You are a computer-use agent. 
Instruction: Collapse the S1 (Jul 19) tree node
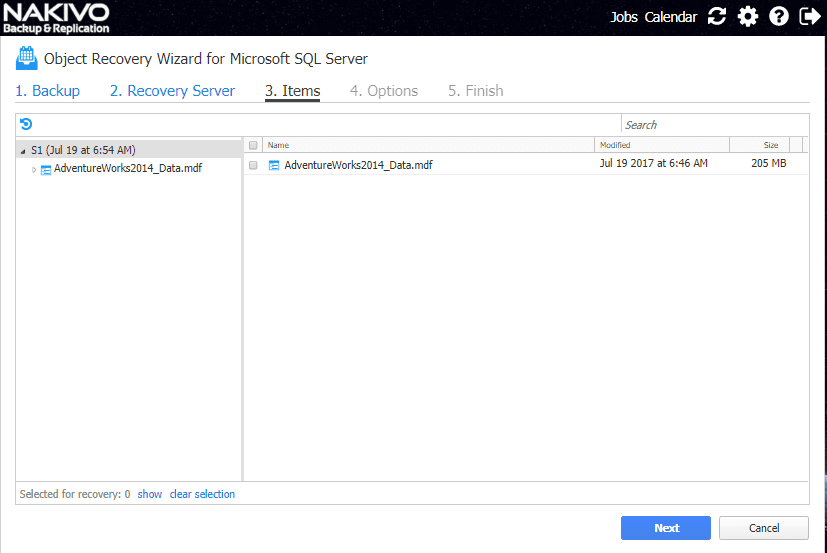[x=23, y=151]
